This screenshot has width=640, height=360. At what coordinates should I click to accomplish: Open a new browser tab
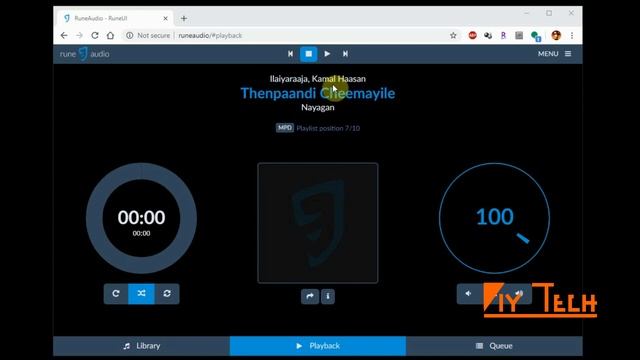click(x=184, y=18)
